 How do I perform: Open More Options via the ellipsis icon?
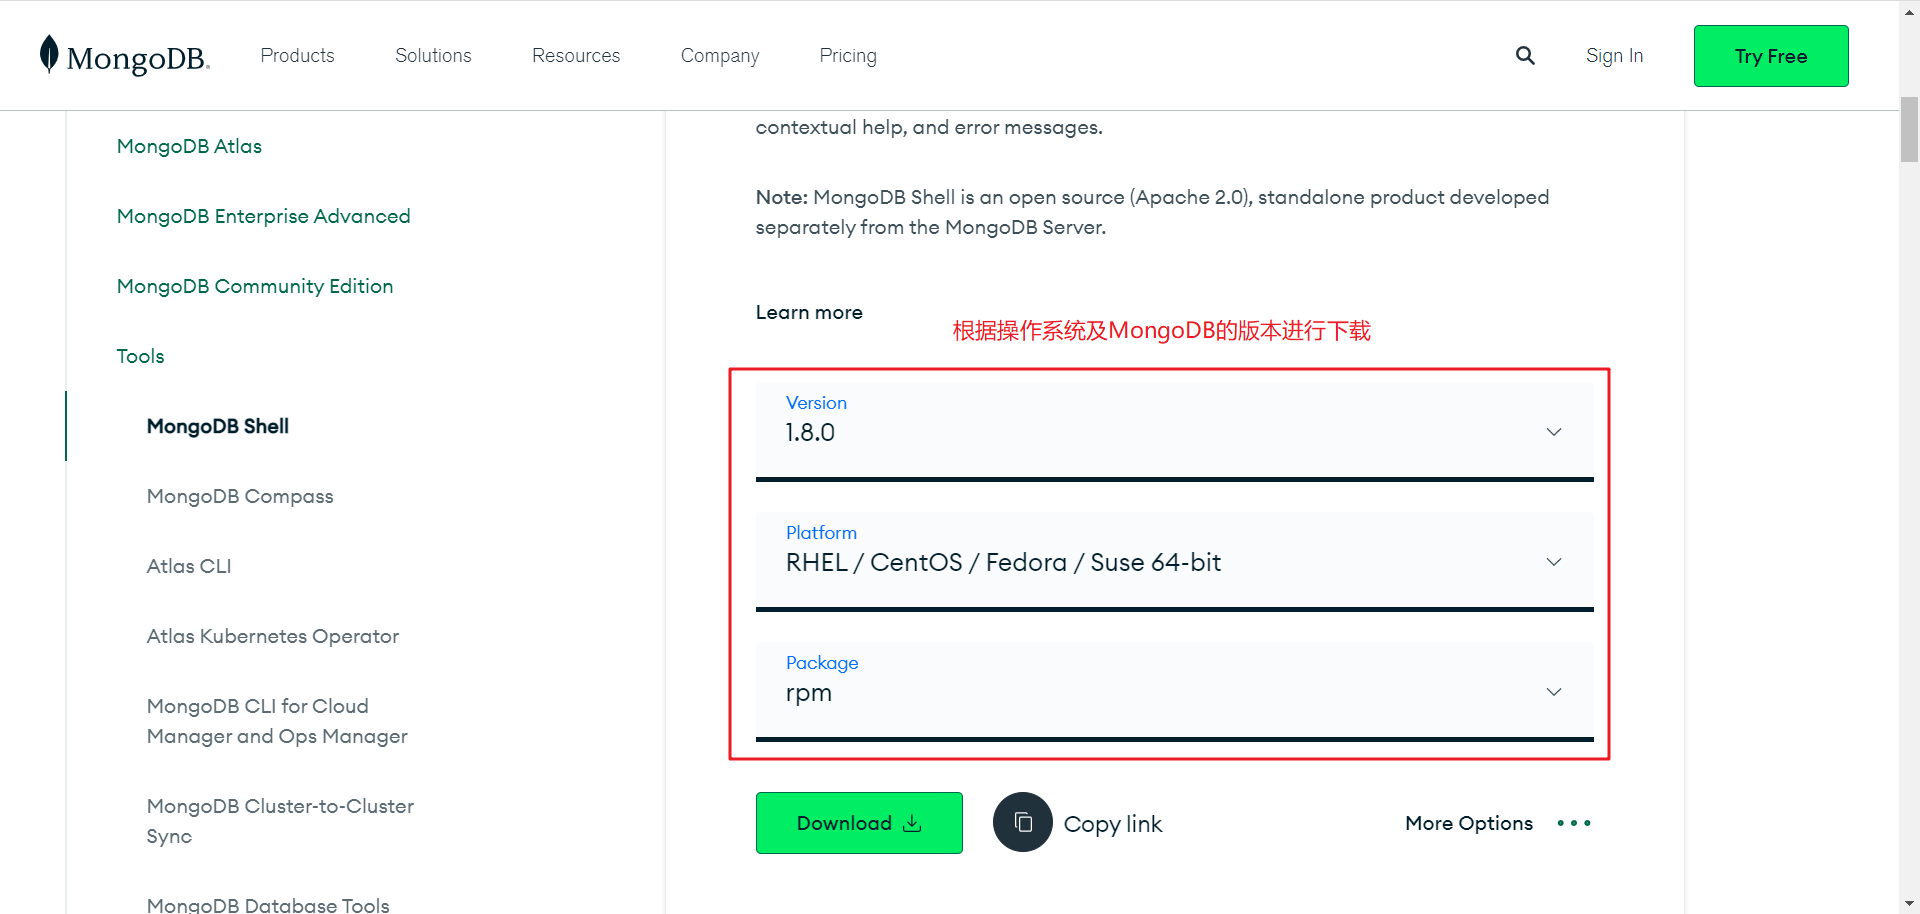(1573, 823)
